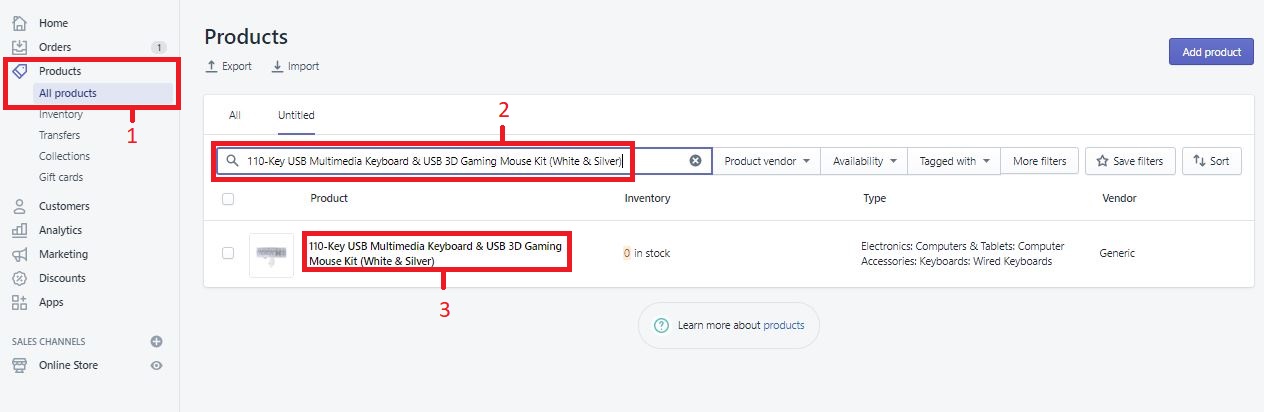
Task: Click the Products tag icon
Action: click(x=19, y=71)
